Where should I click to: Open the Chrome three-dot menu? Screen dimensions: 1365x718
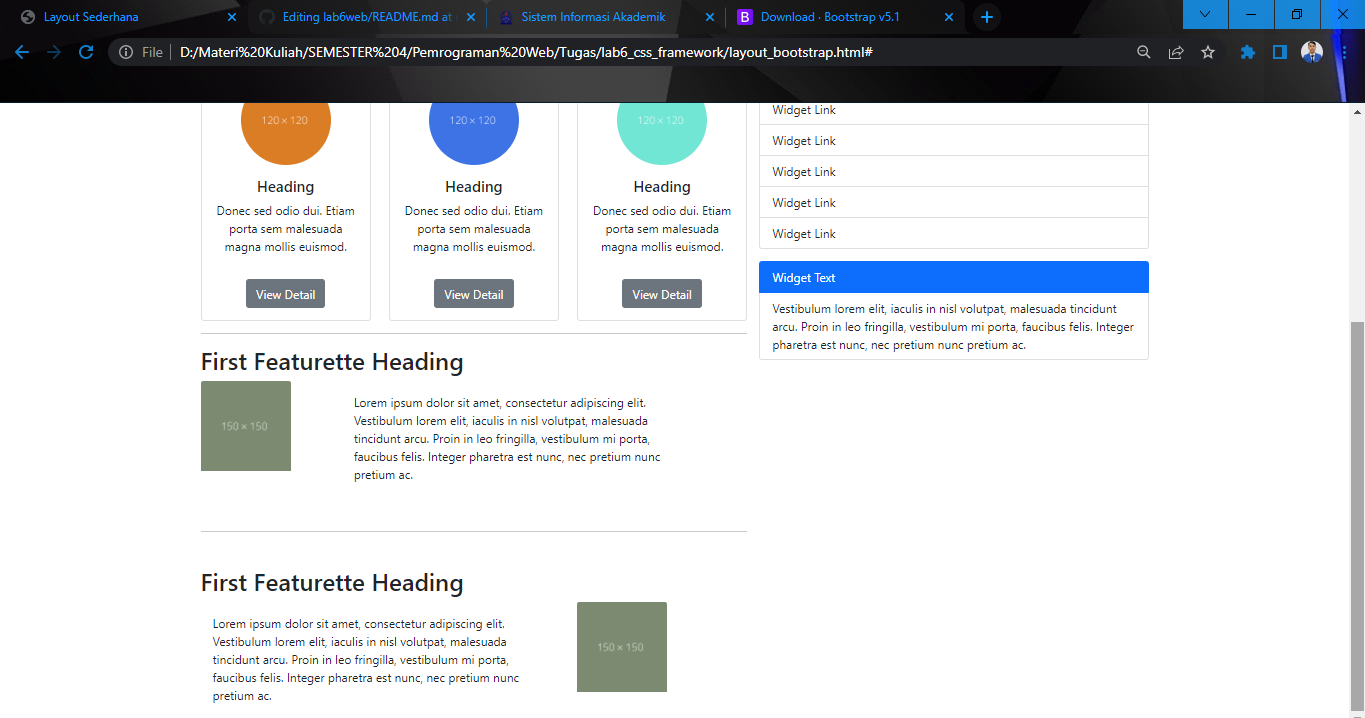coord(1345,50)
